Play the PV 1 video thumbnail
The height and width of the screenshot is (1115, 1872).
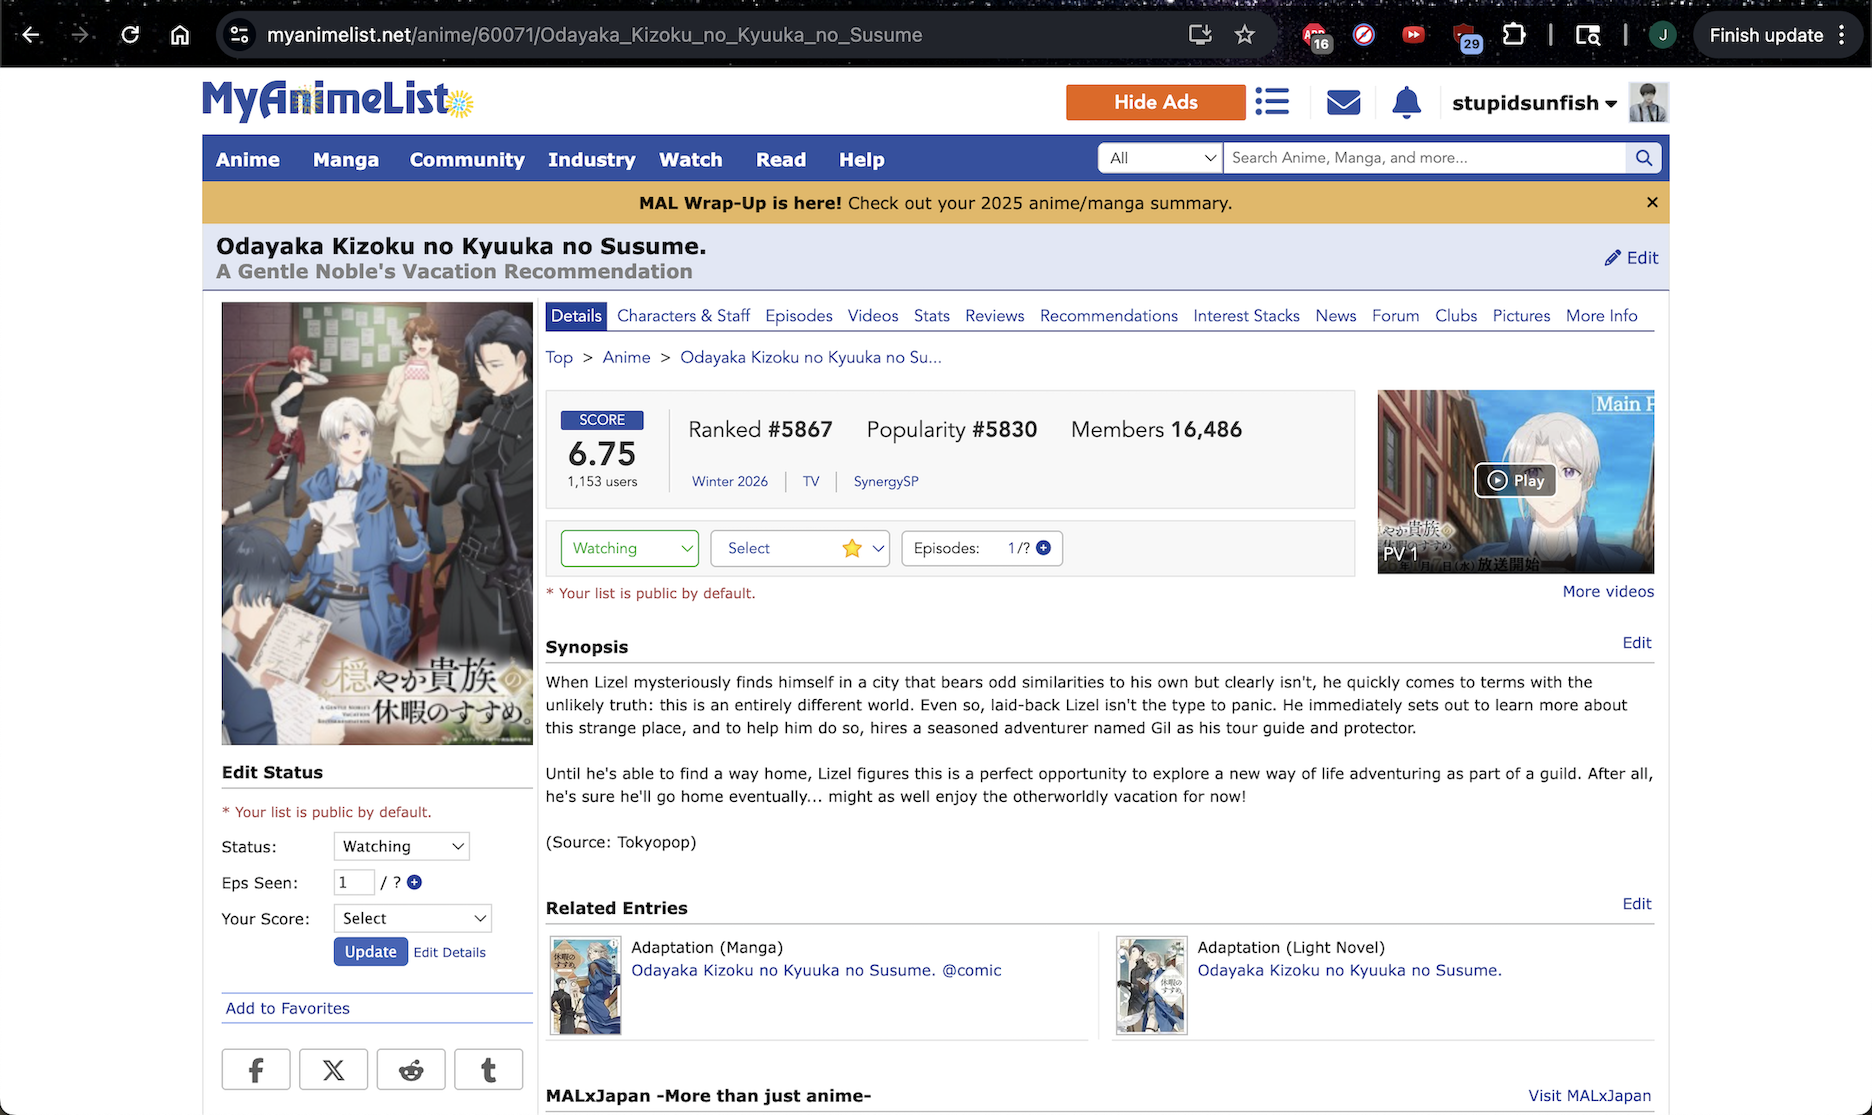point(1515,481)
